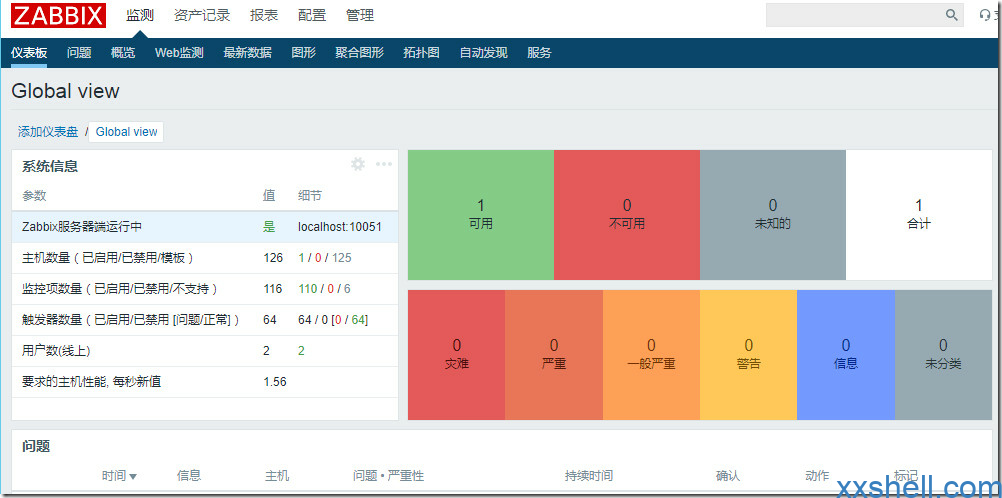Open system info widget gear settings
The height and width of the screenshot is (498, 1002).
click(x=358, y=164)
